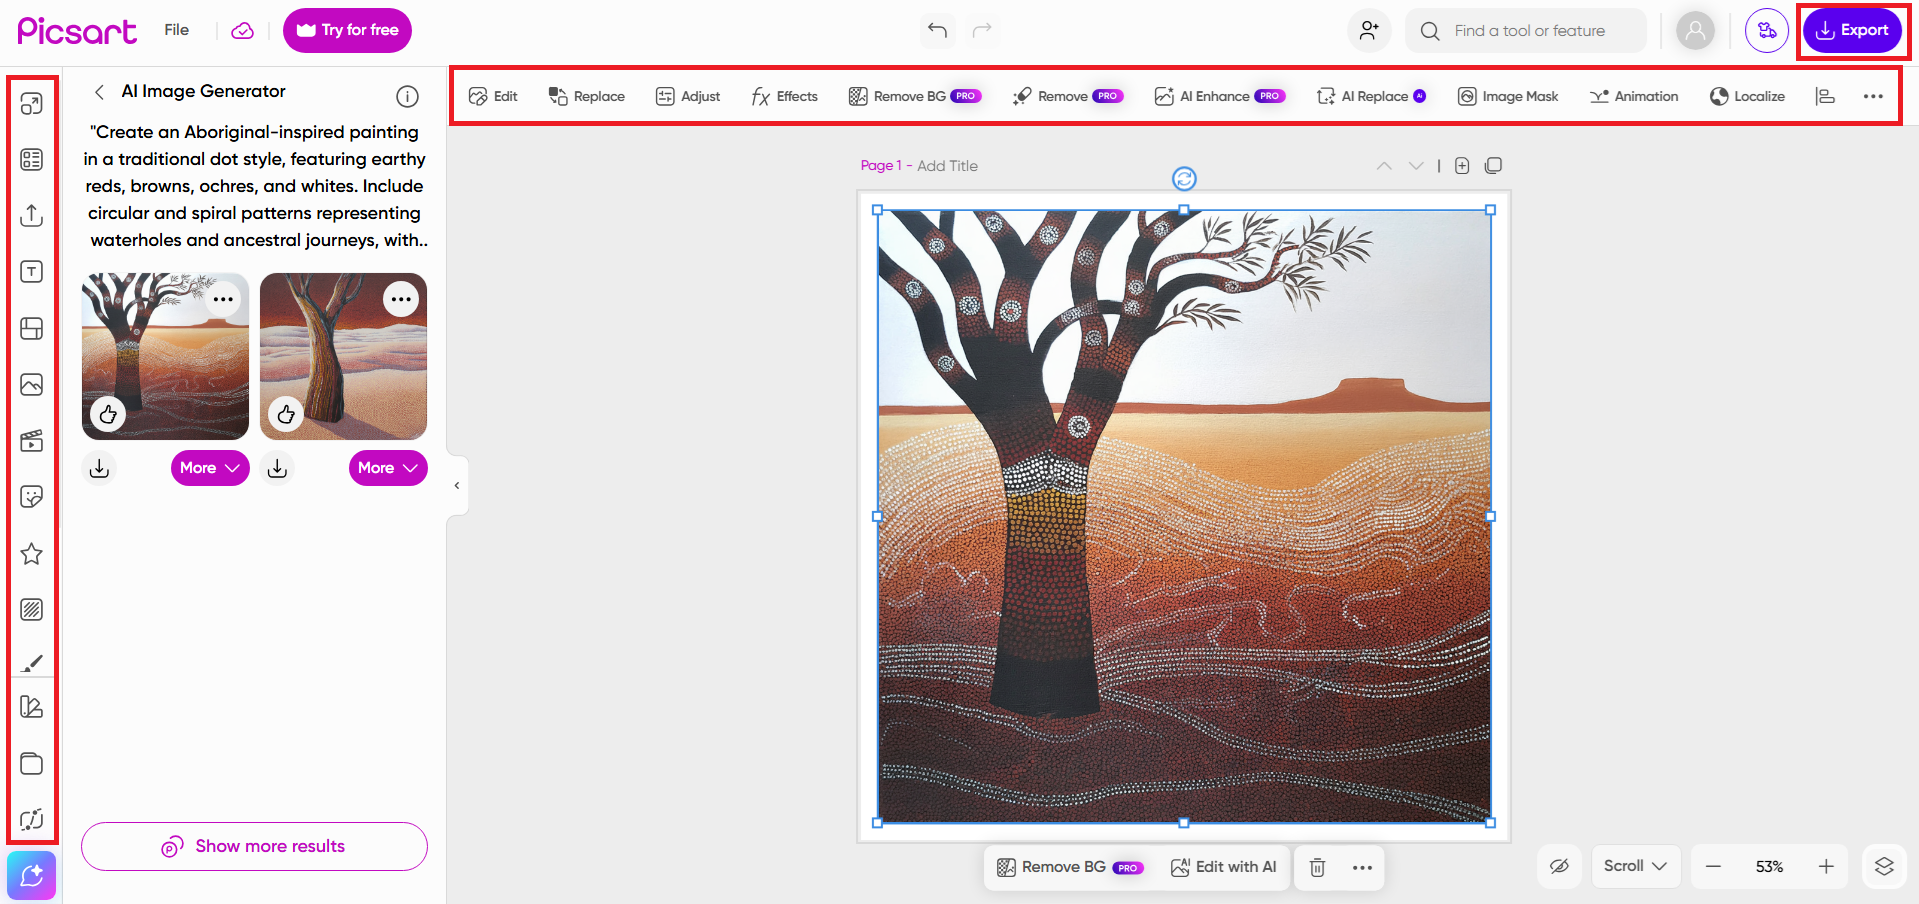Select the Draw brush tool in sidebar

click(32, 663)
